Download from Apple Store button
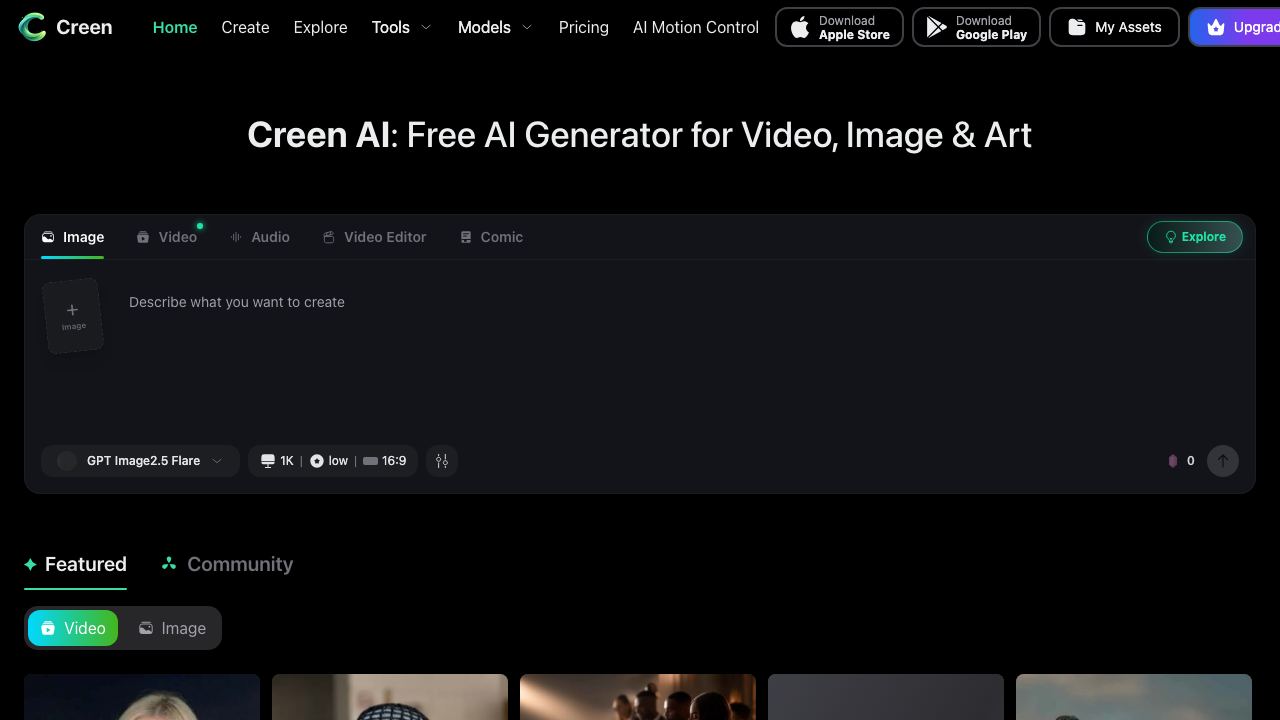1280x720 pixels. (839, 27)
